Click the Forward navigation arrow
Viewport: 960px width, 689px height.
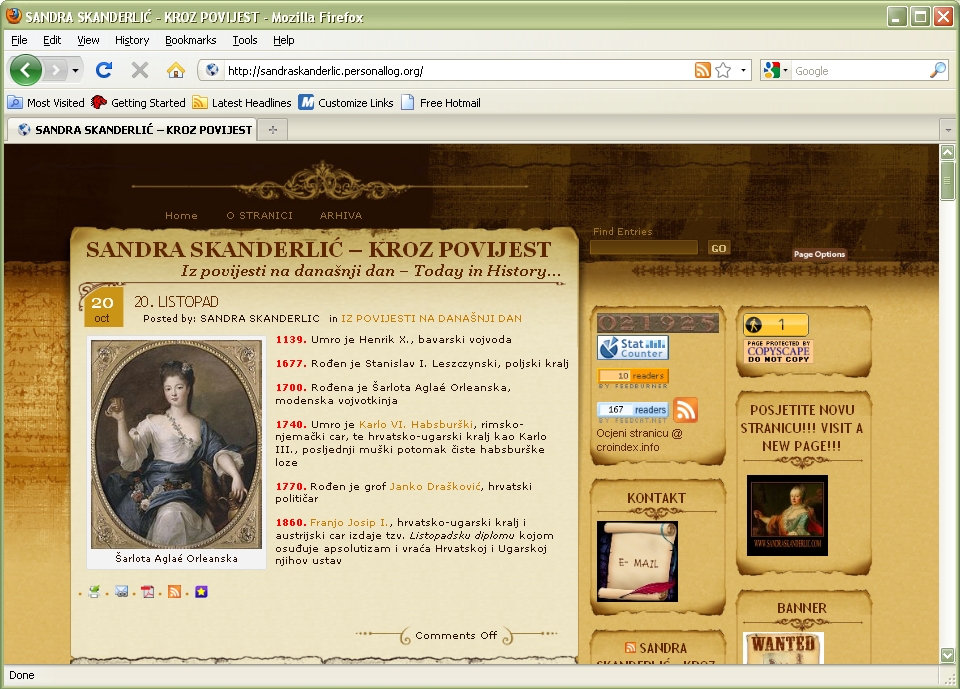click(55, 70)
